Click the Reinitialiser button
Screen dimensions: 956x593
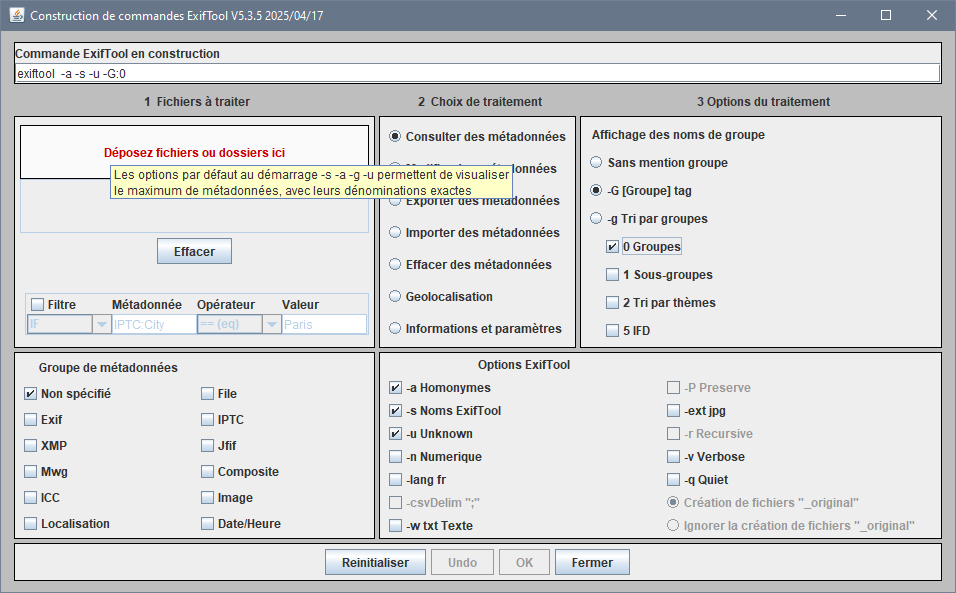click(376, 563)
